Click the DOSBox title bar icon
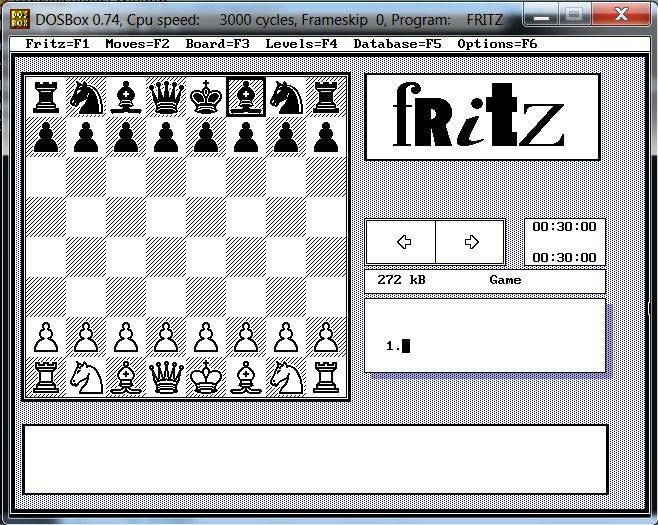 point(19,19)
